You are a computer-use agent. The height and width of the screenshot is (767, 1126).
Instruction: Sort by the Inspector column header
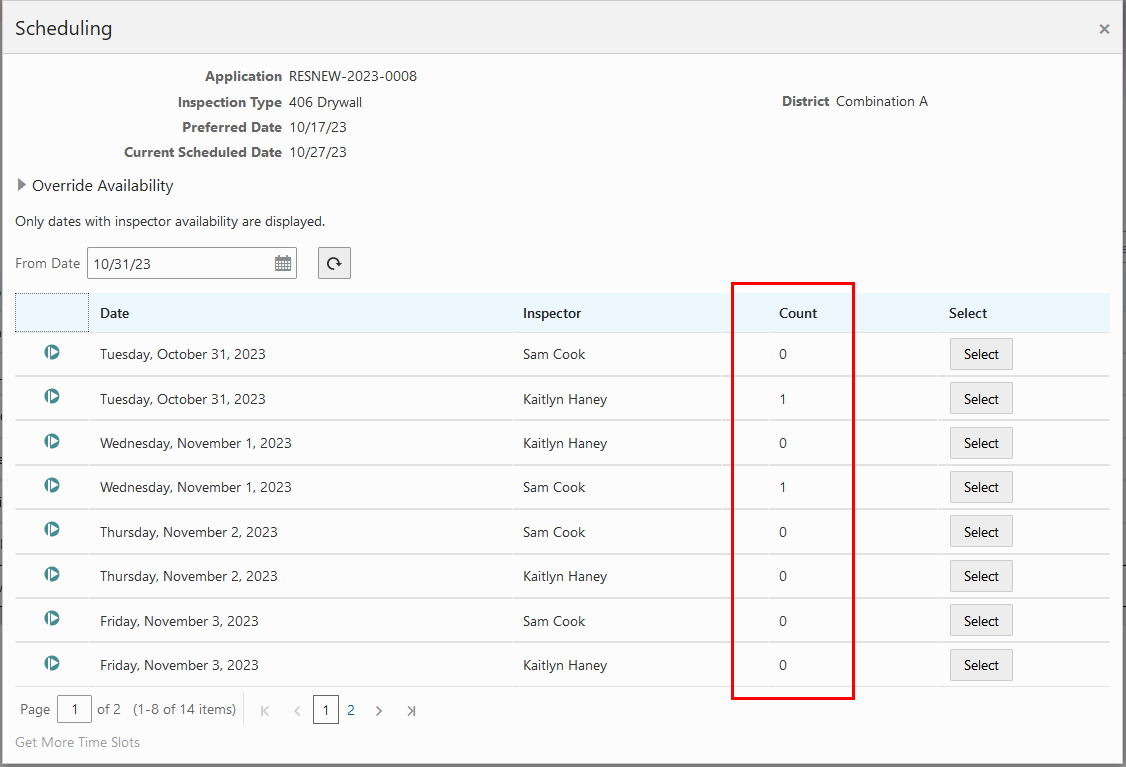[552, 313]
